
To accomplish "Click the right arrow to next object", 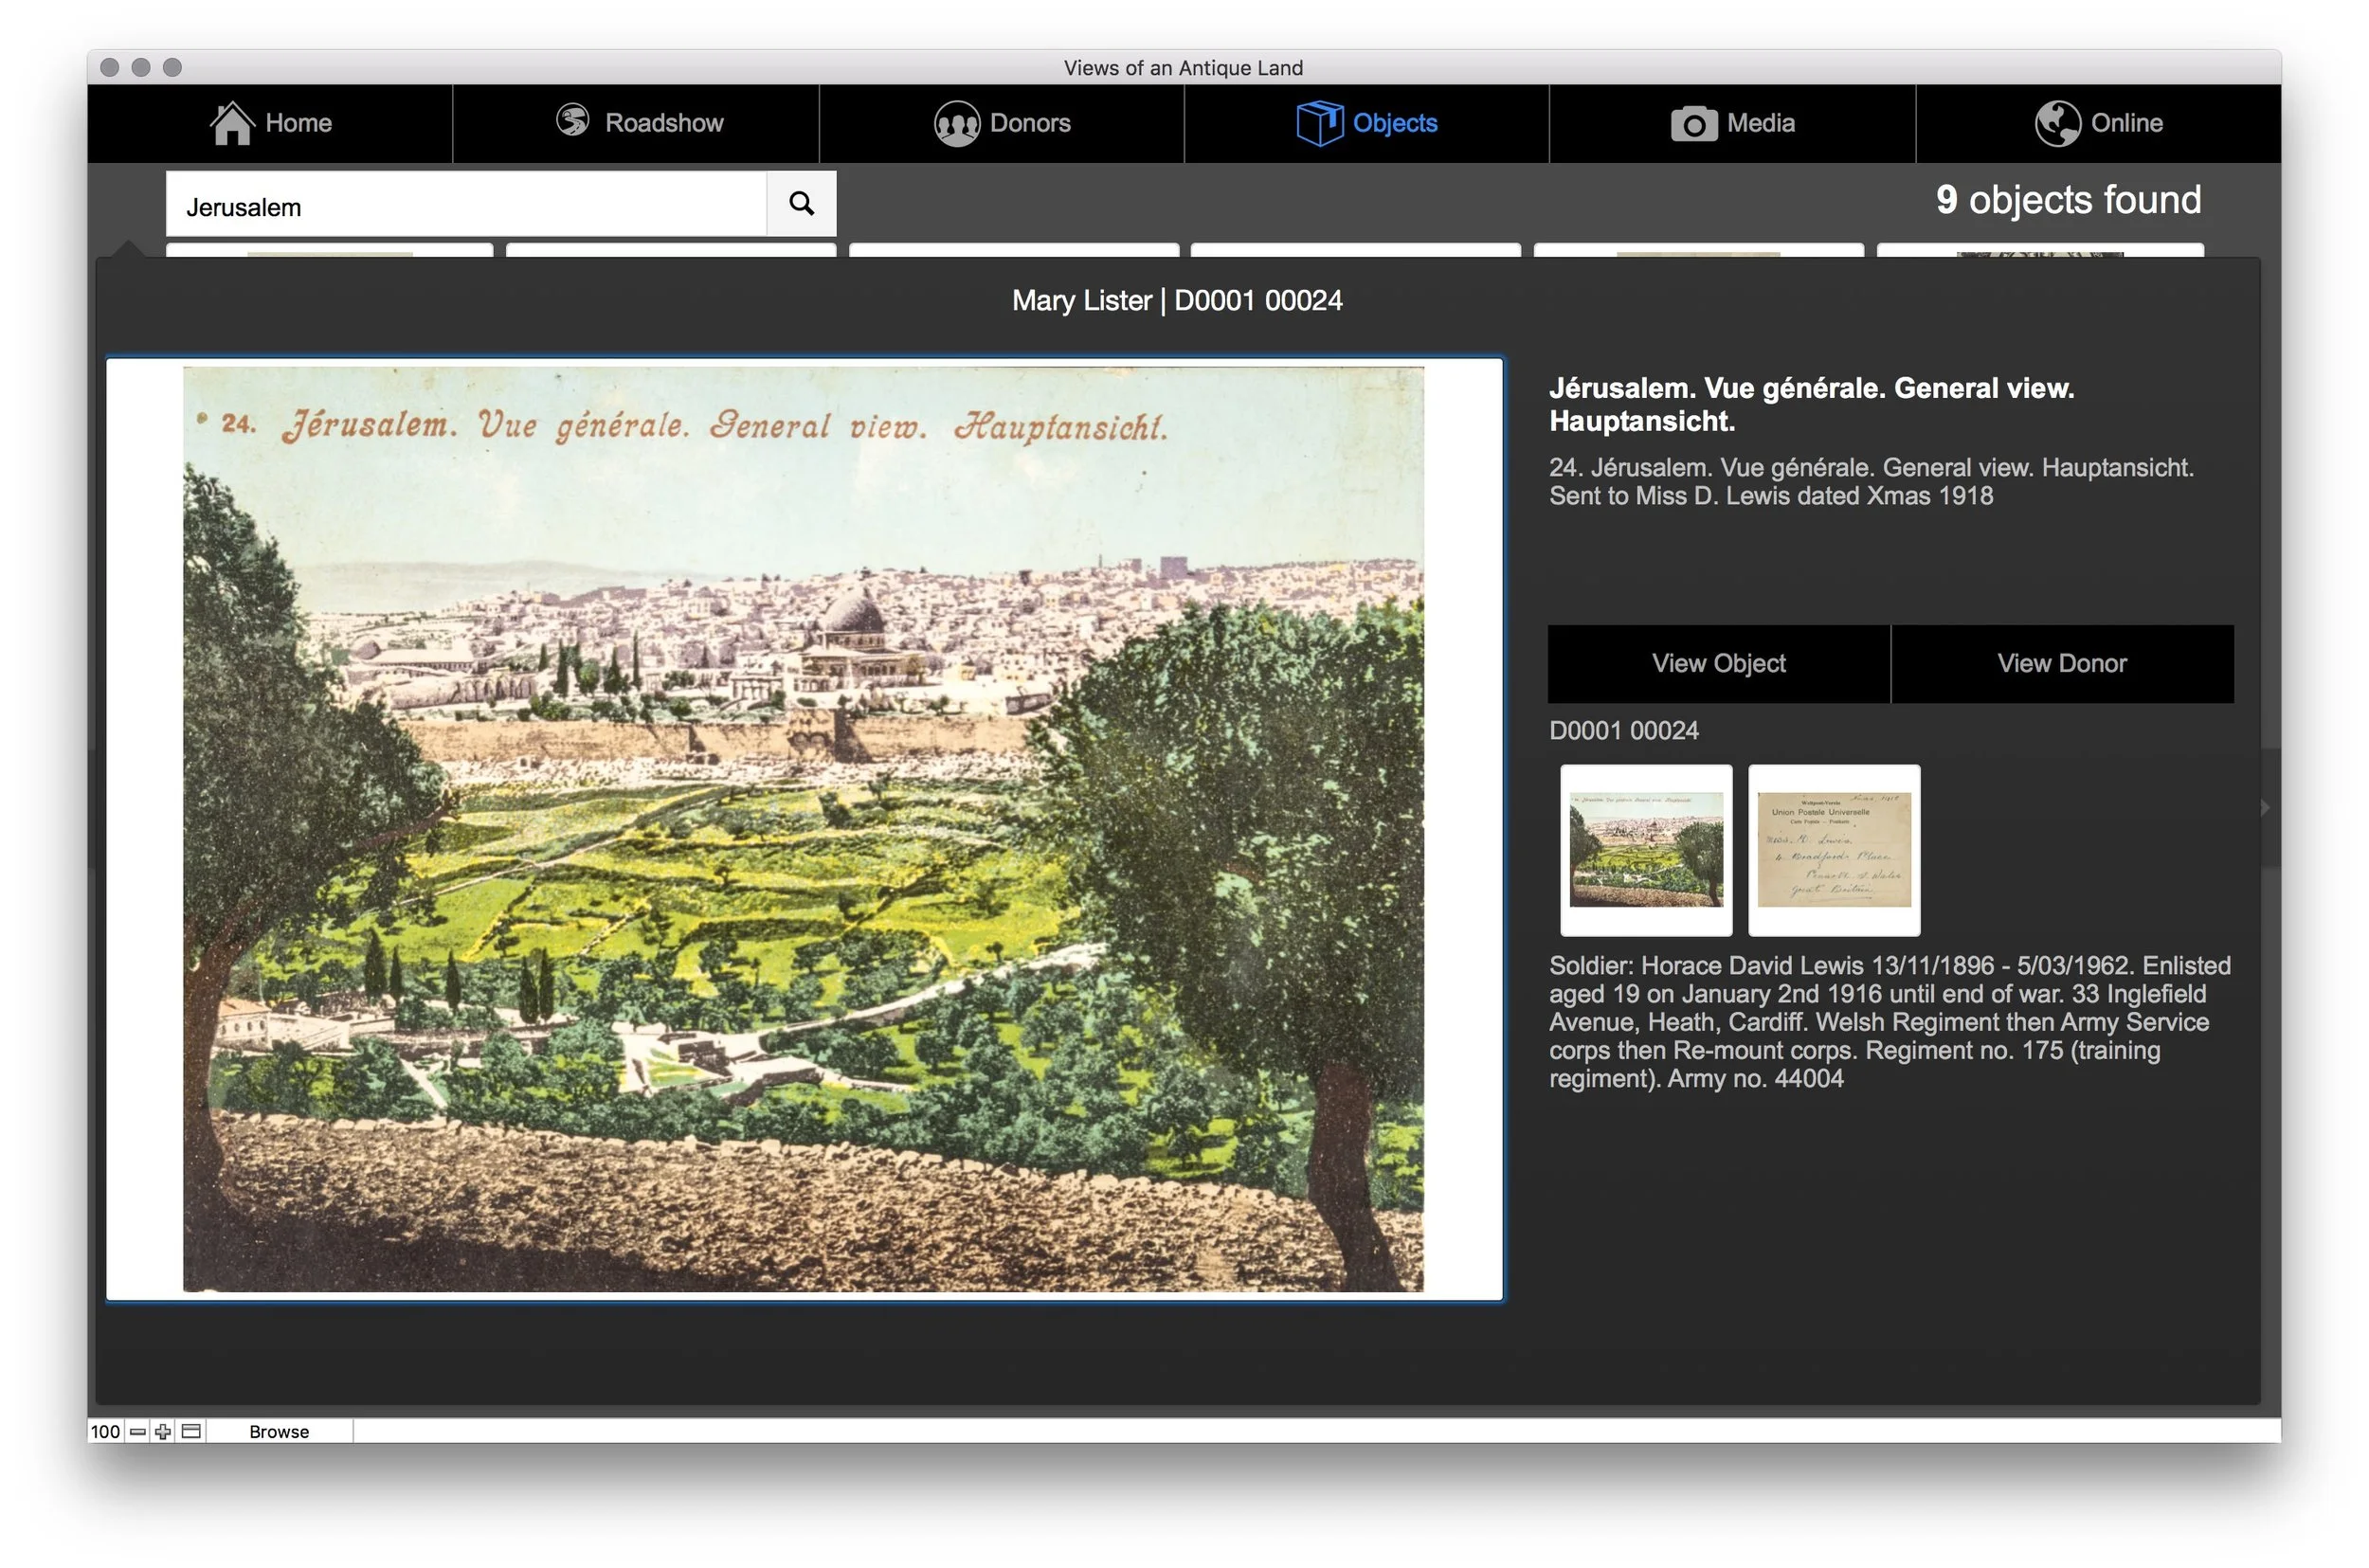I will tap(2266, 807).
